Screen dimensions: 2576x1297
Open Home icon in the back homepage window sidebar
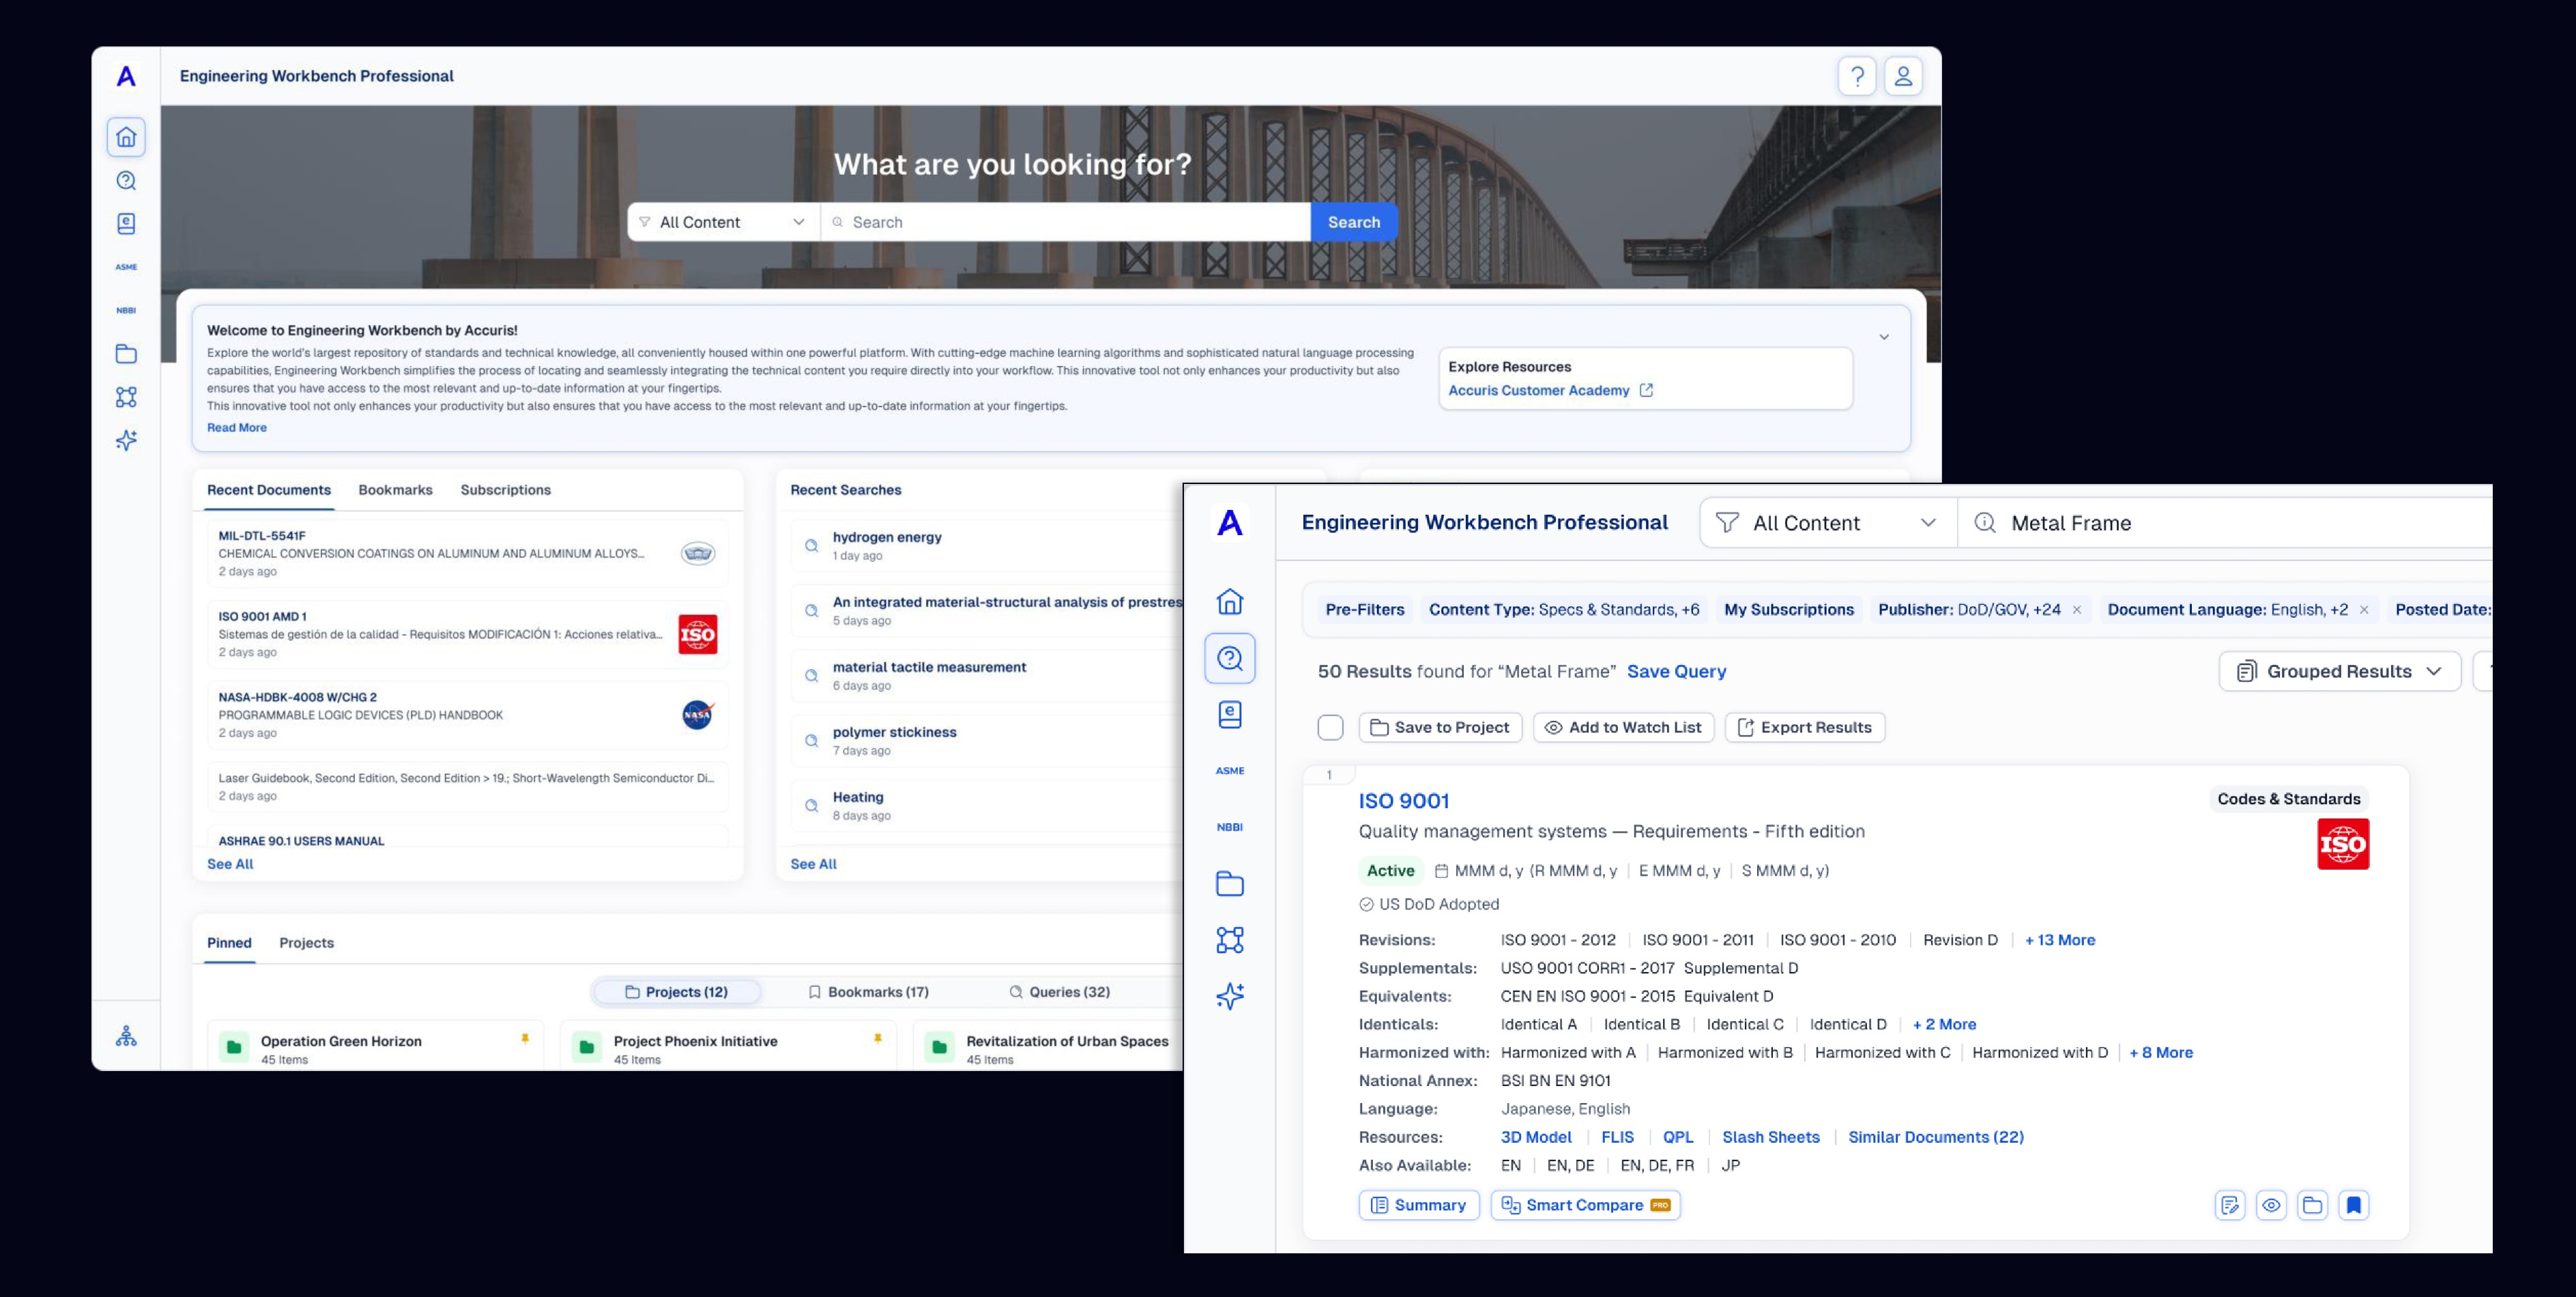pos(126,137)
